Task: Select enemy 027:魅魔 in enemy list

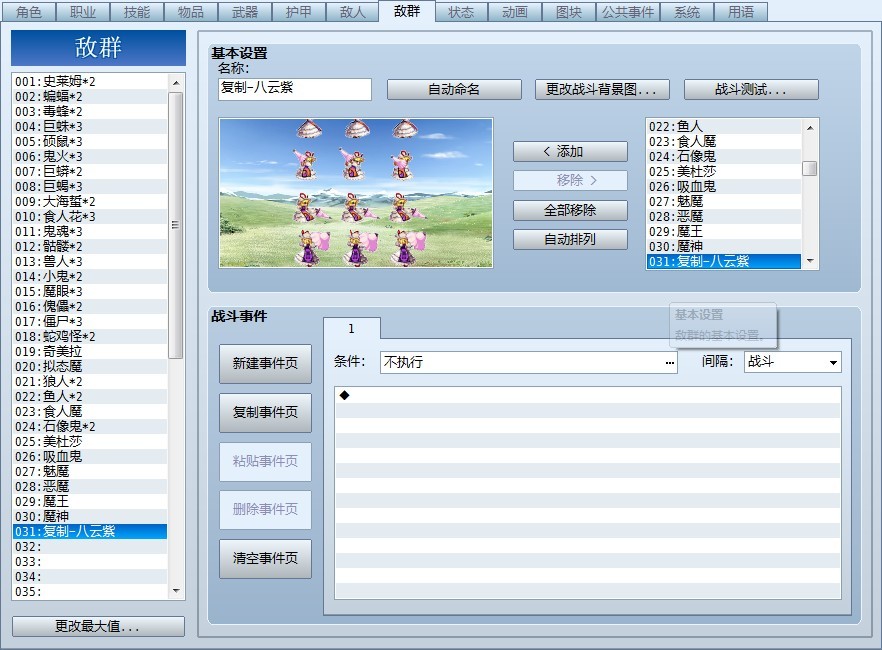Action: 724,201
